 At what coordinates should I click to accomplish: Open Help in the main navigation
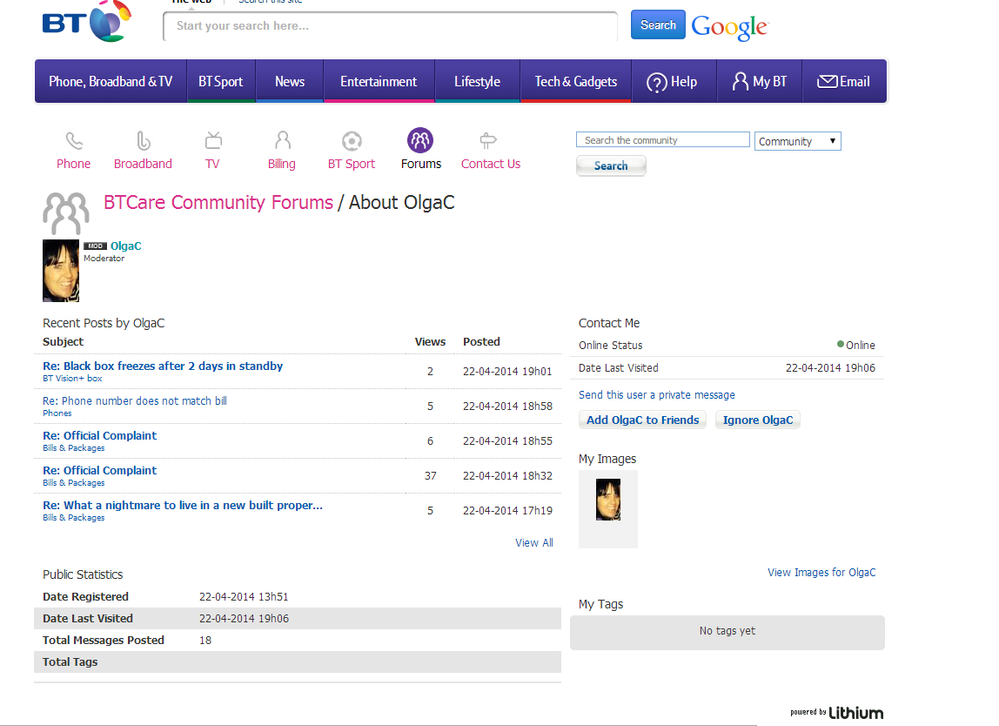click(x=672, y=82)
